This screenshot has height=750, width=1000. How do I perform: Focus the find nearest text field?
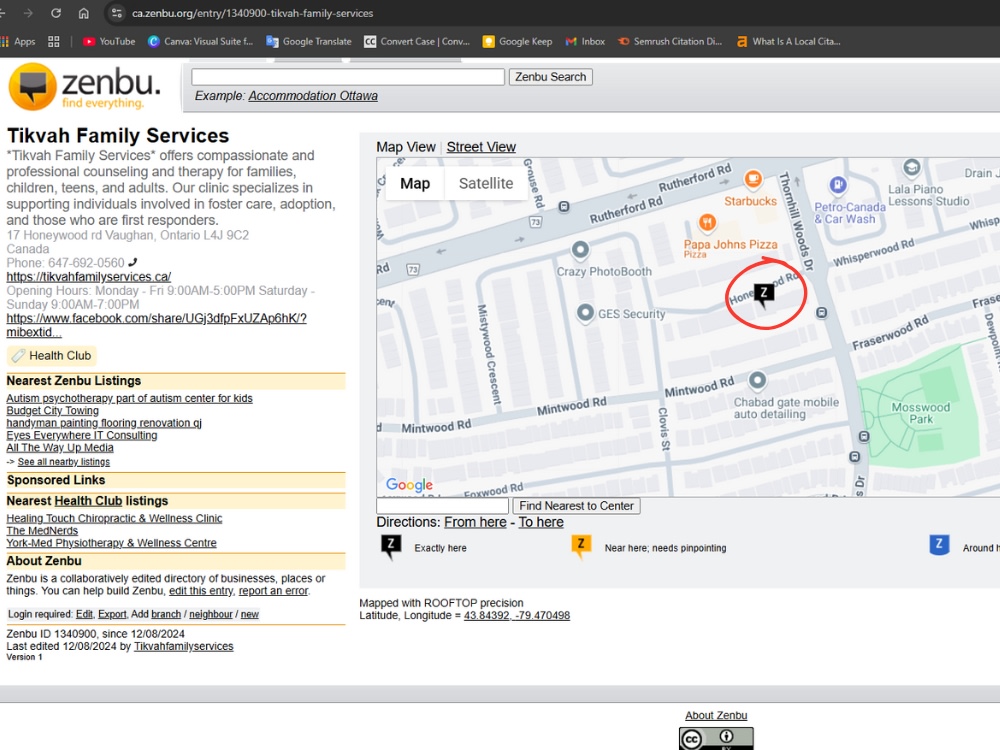(442, 506)
